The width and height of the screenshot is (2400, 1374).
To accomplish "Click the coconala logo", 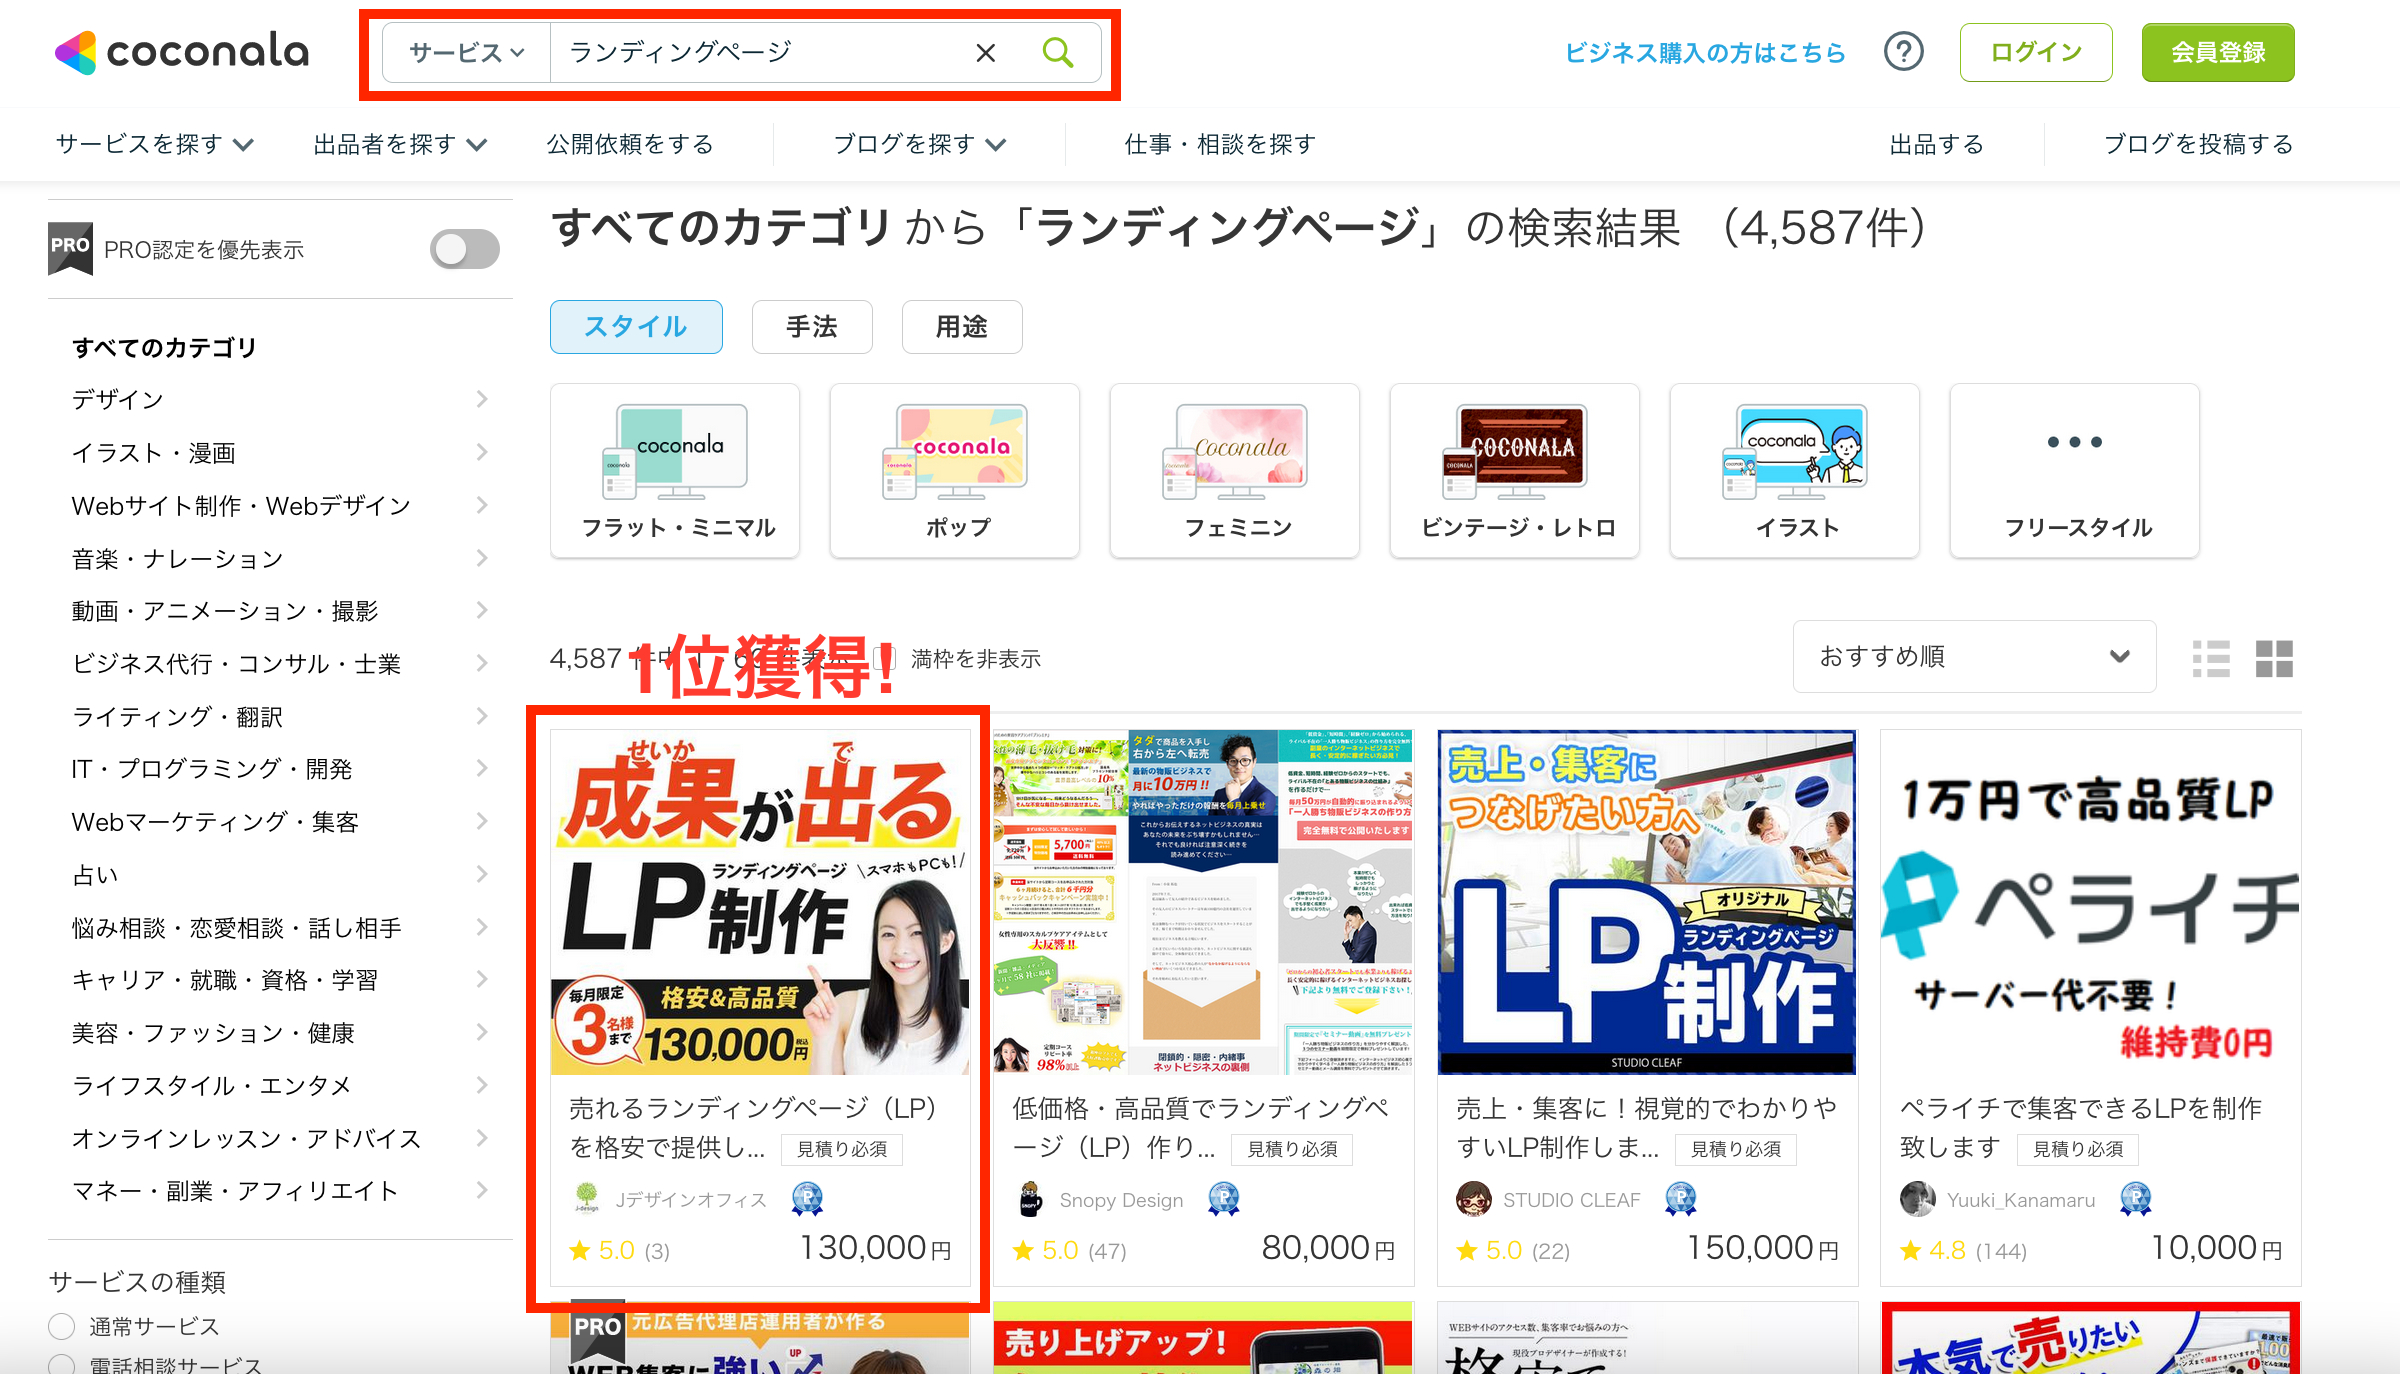I will click(x=182, y=52).
